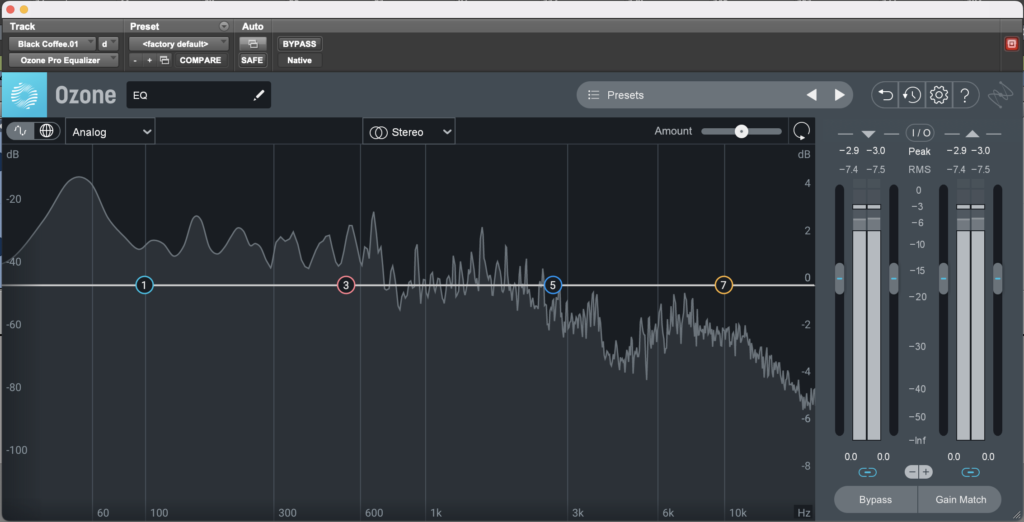Viewport: 1024px width, 522px height.
Task: Select the globe view mode icon
Action: tap(46, 131)
